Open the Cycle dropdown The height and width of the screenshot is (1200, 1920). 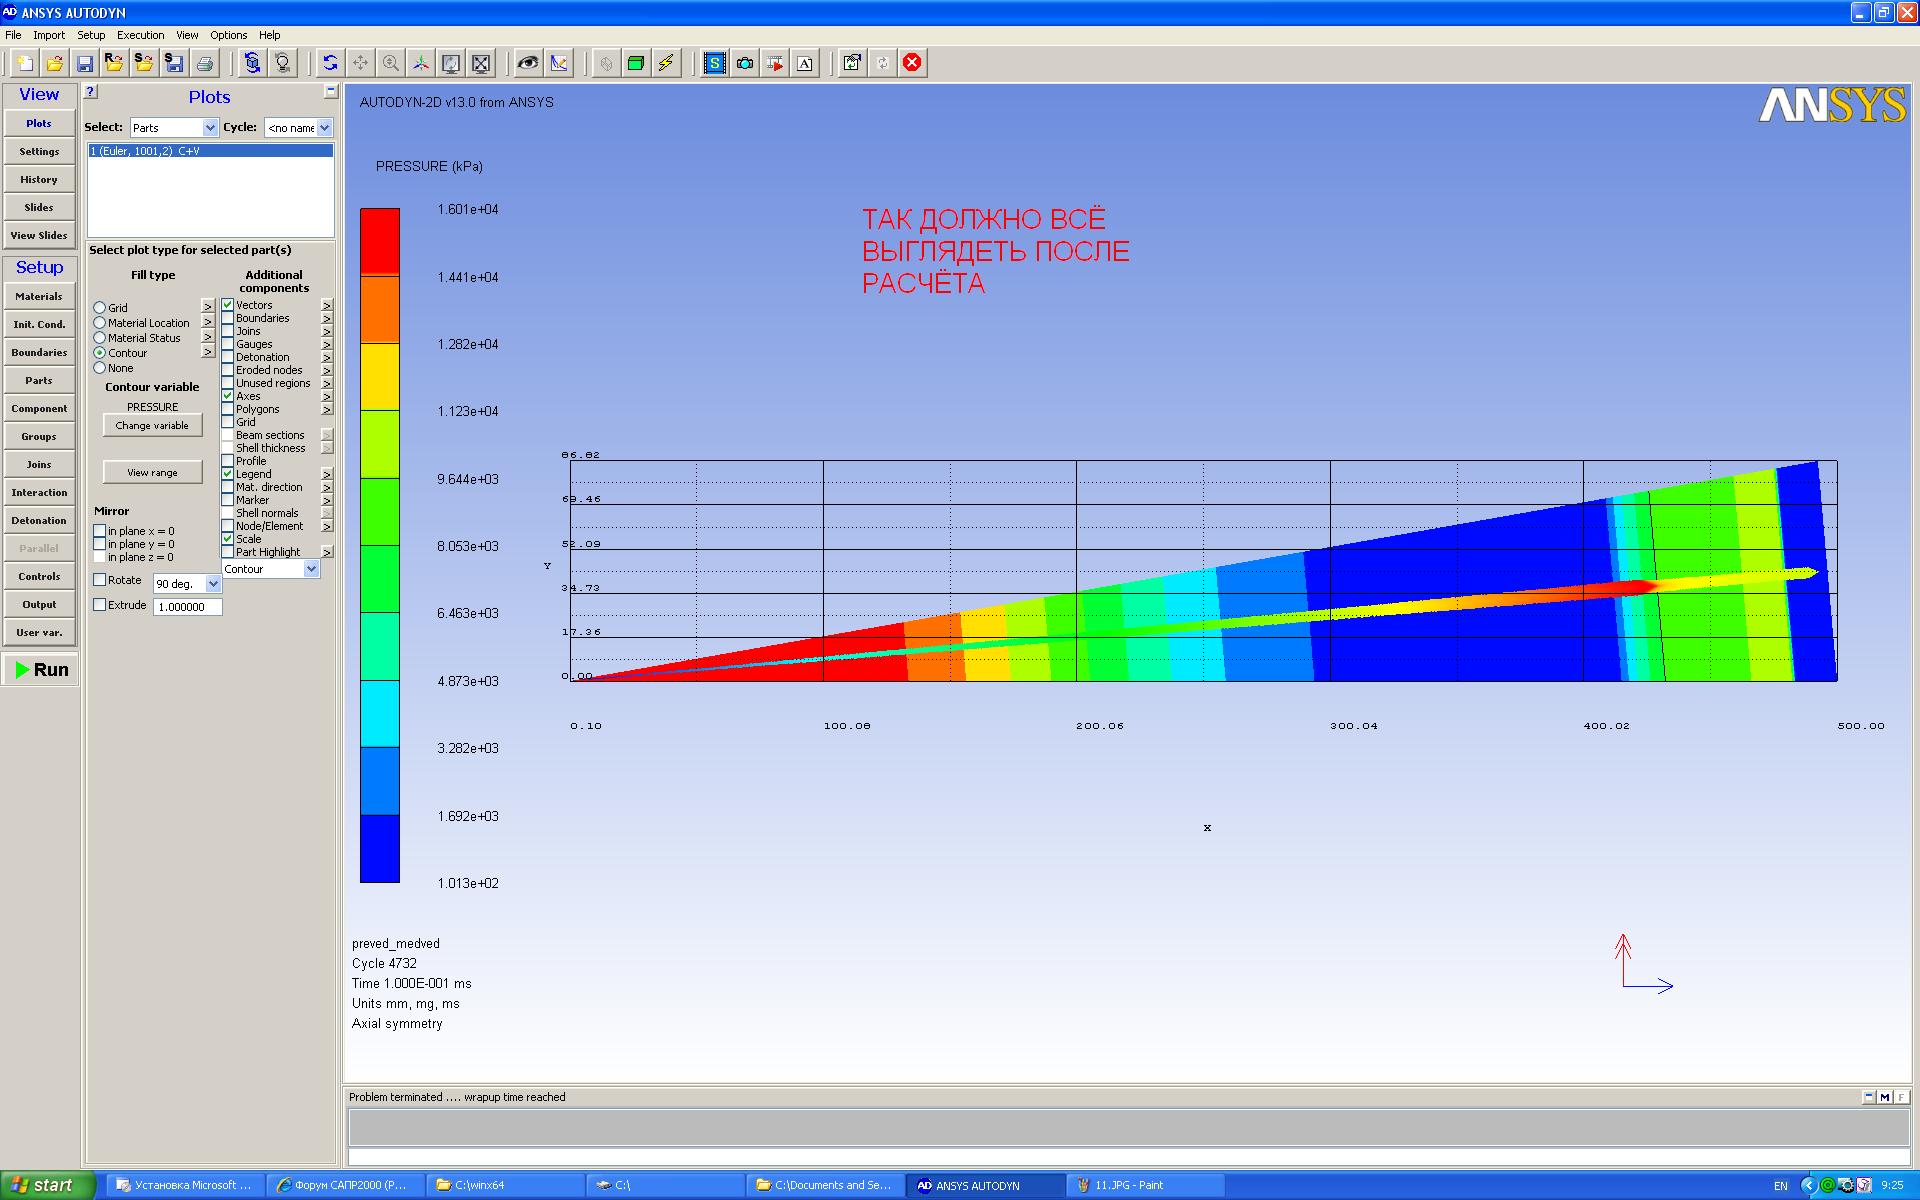pyautogui.click(x=298, y=128)
